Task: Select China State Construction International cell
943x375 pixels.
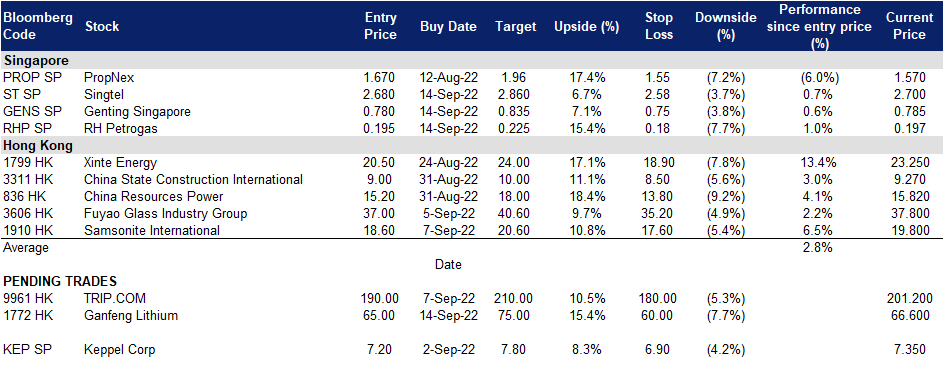Action: tap(193, 179)
